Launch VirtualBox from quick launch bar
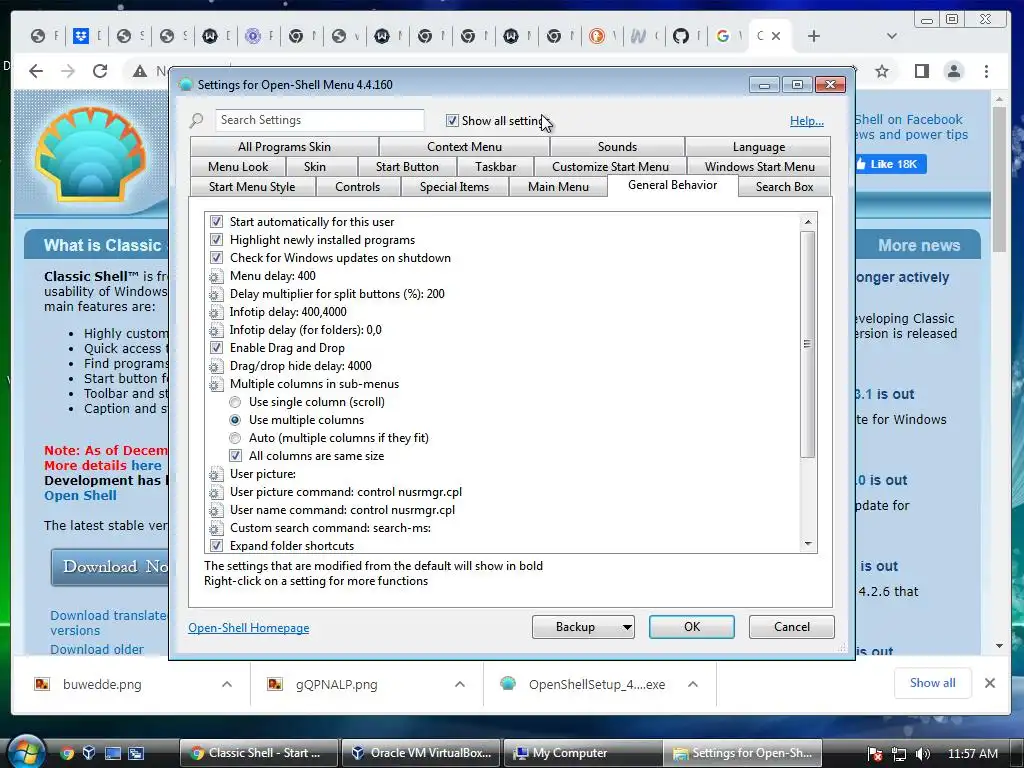Image resolution: width=1024 pixels, height=768 pixels. tap(89, 753)
